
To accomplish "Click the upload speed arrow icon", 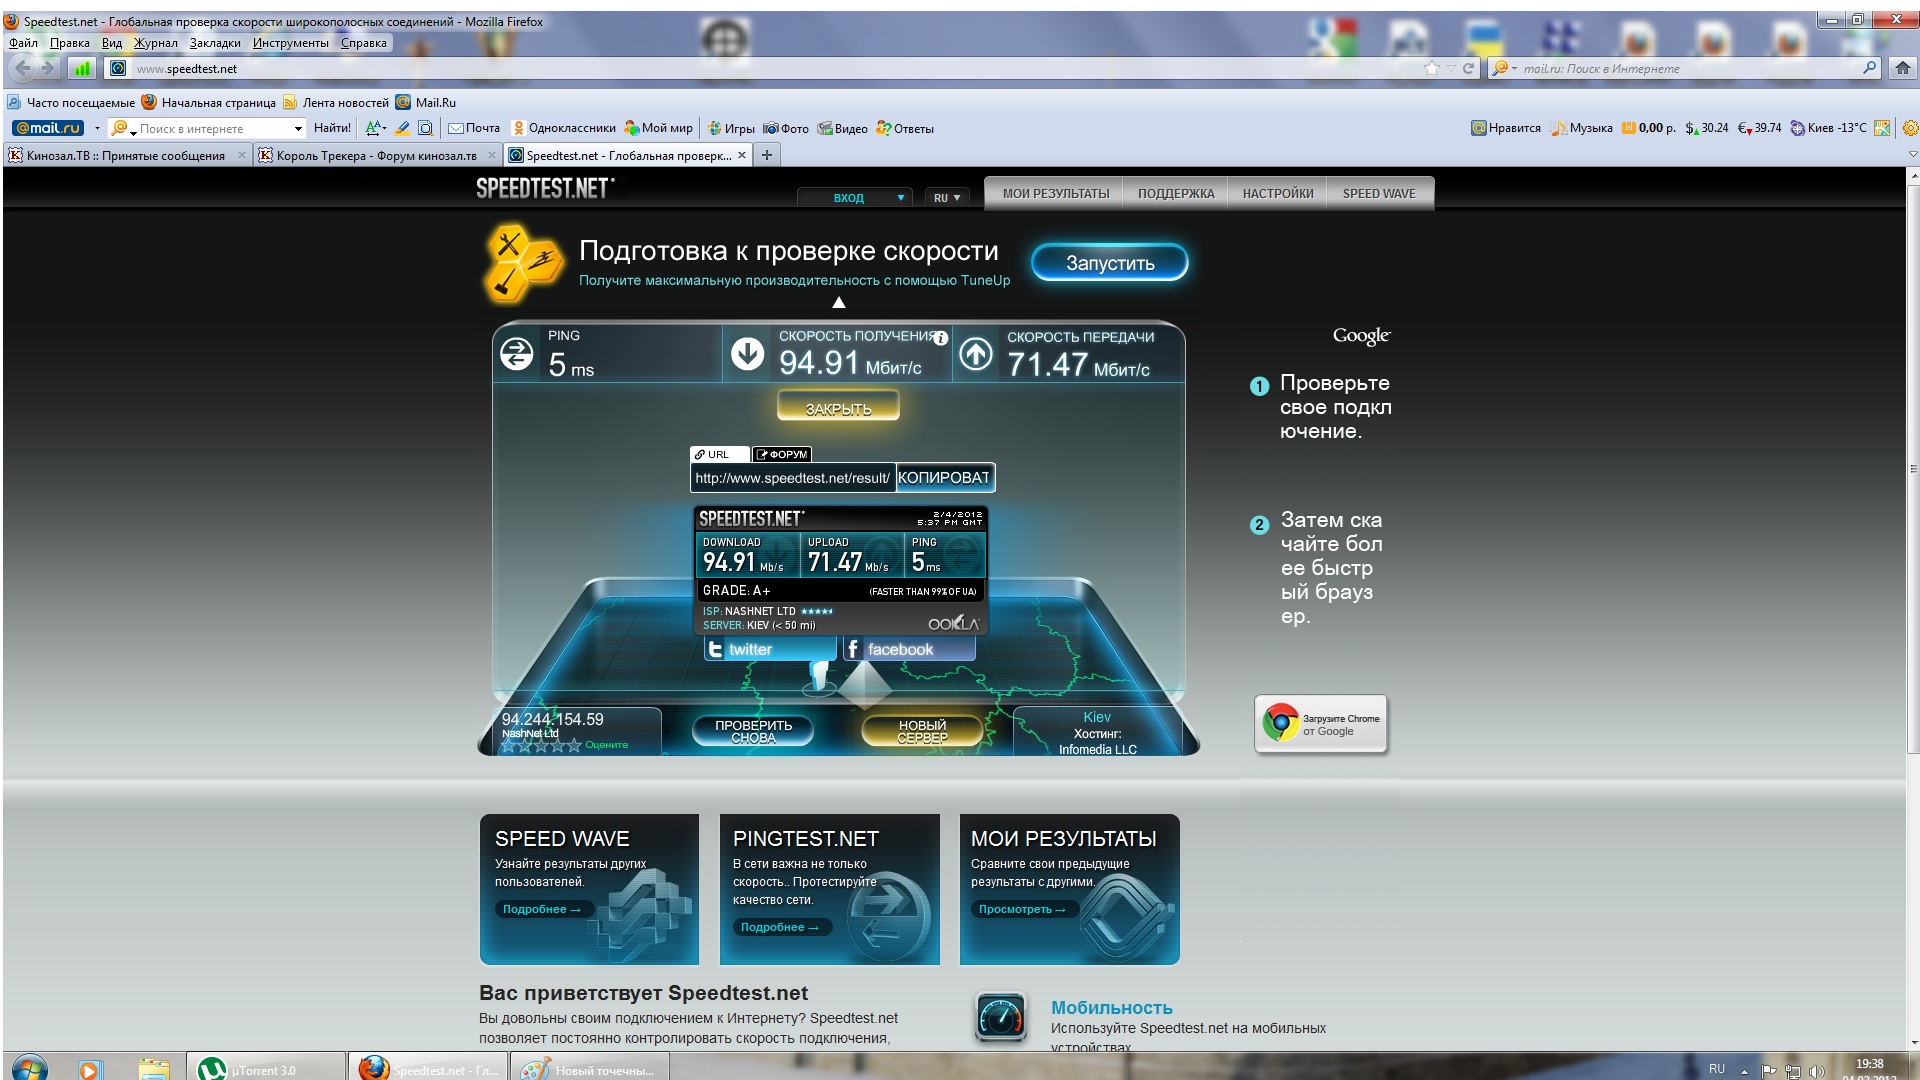I will pos(976,353).
